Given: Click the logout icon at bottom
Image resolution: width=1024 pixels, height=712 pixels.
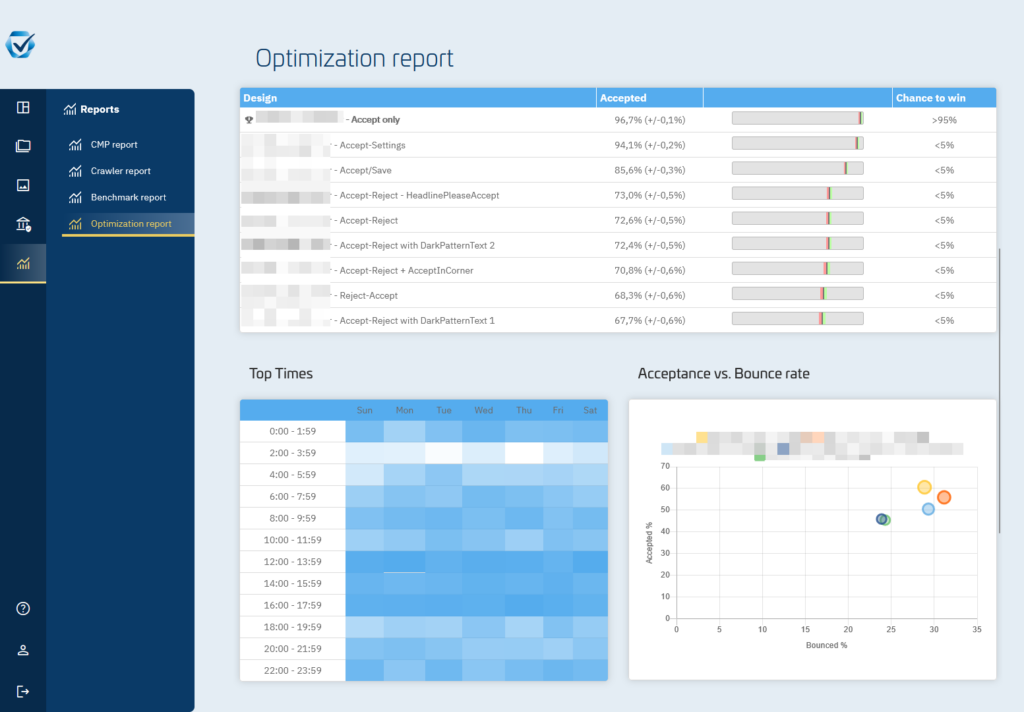Looking at the screenshot, I should pyautogui.click(x=23, y=691).
